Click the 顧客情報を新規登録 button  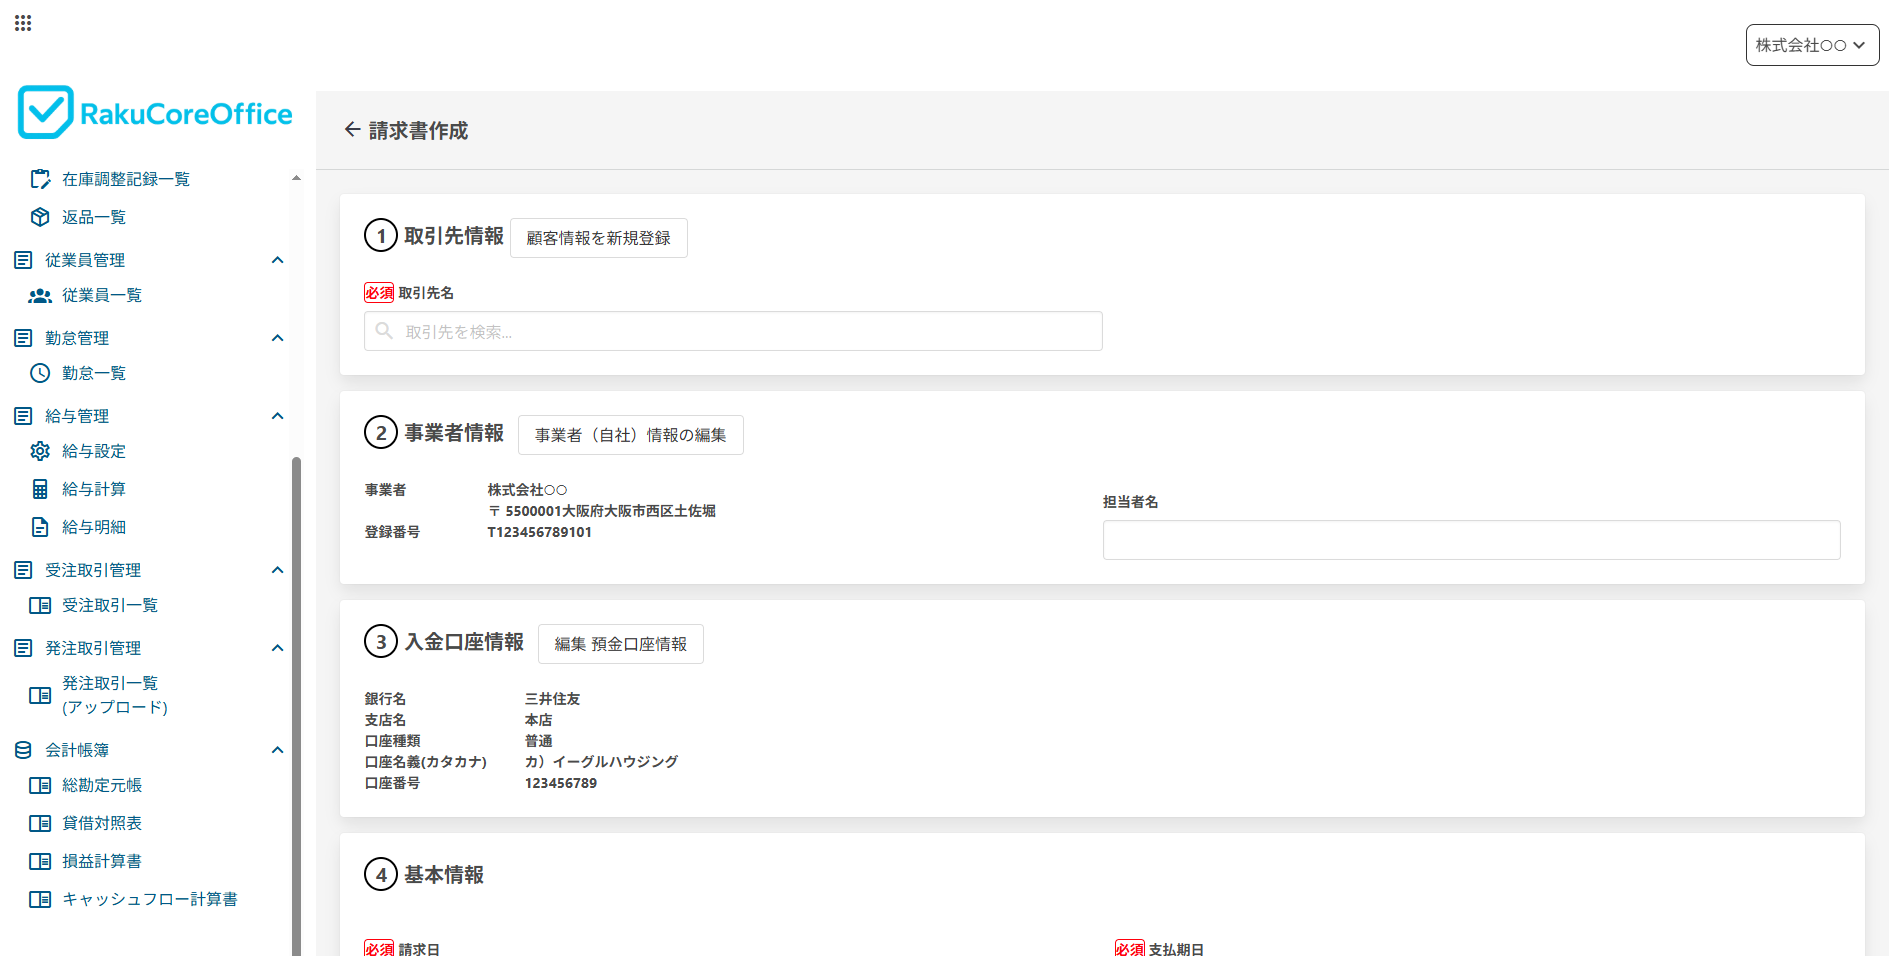click(598, 238)
